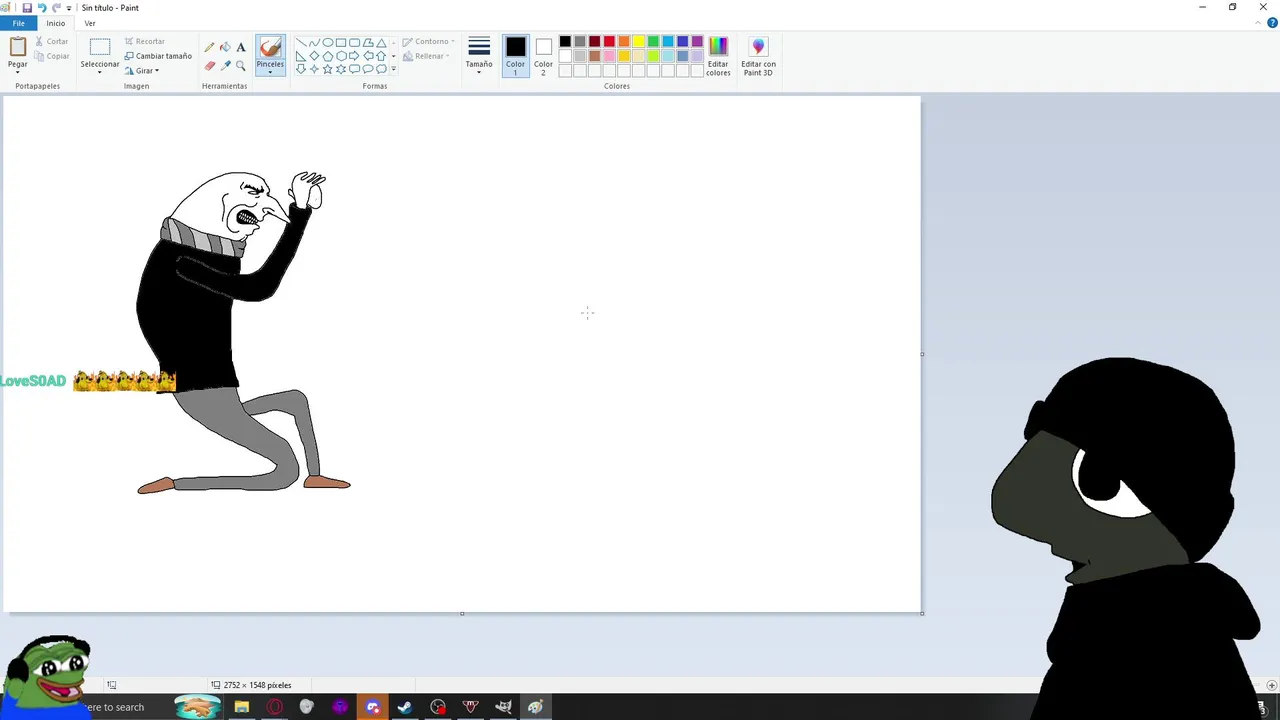Screen dimensions: 1280x720
Task: Open Editar colores dialog
Action: click(718, 56)
